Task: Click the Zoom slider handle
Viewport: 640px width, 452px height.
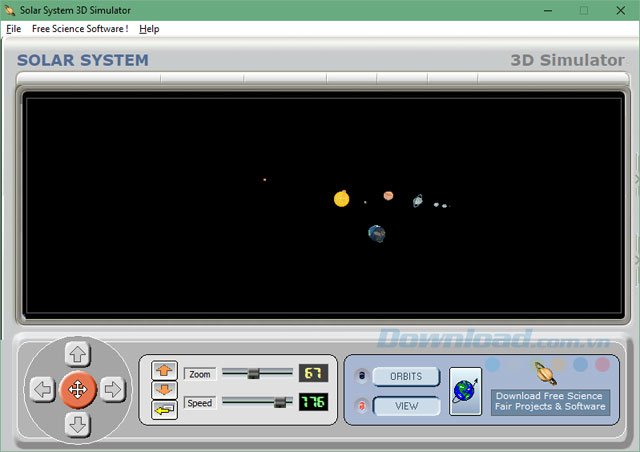Action: click(253, 373)
